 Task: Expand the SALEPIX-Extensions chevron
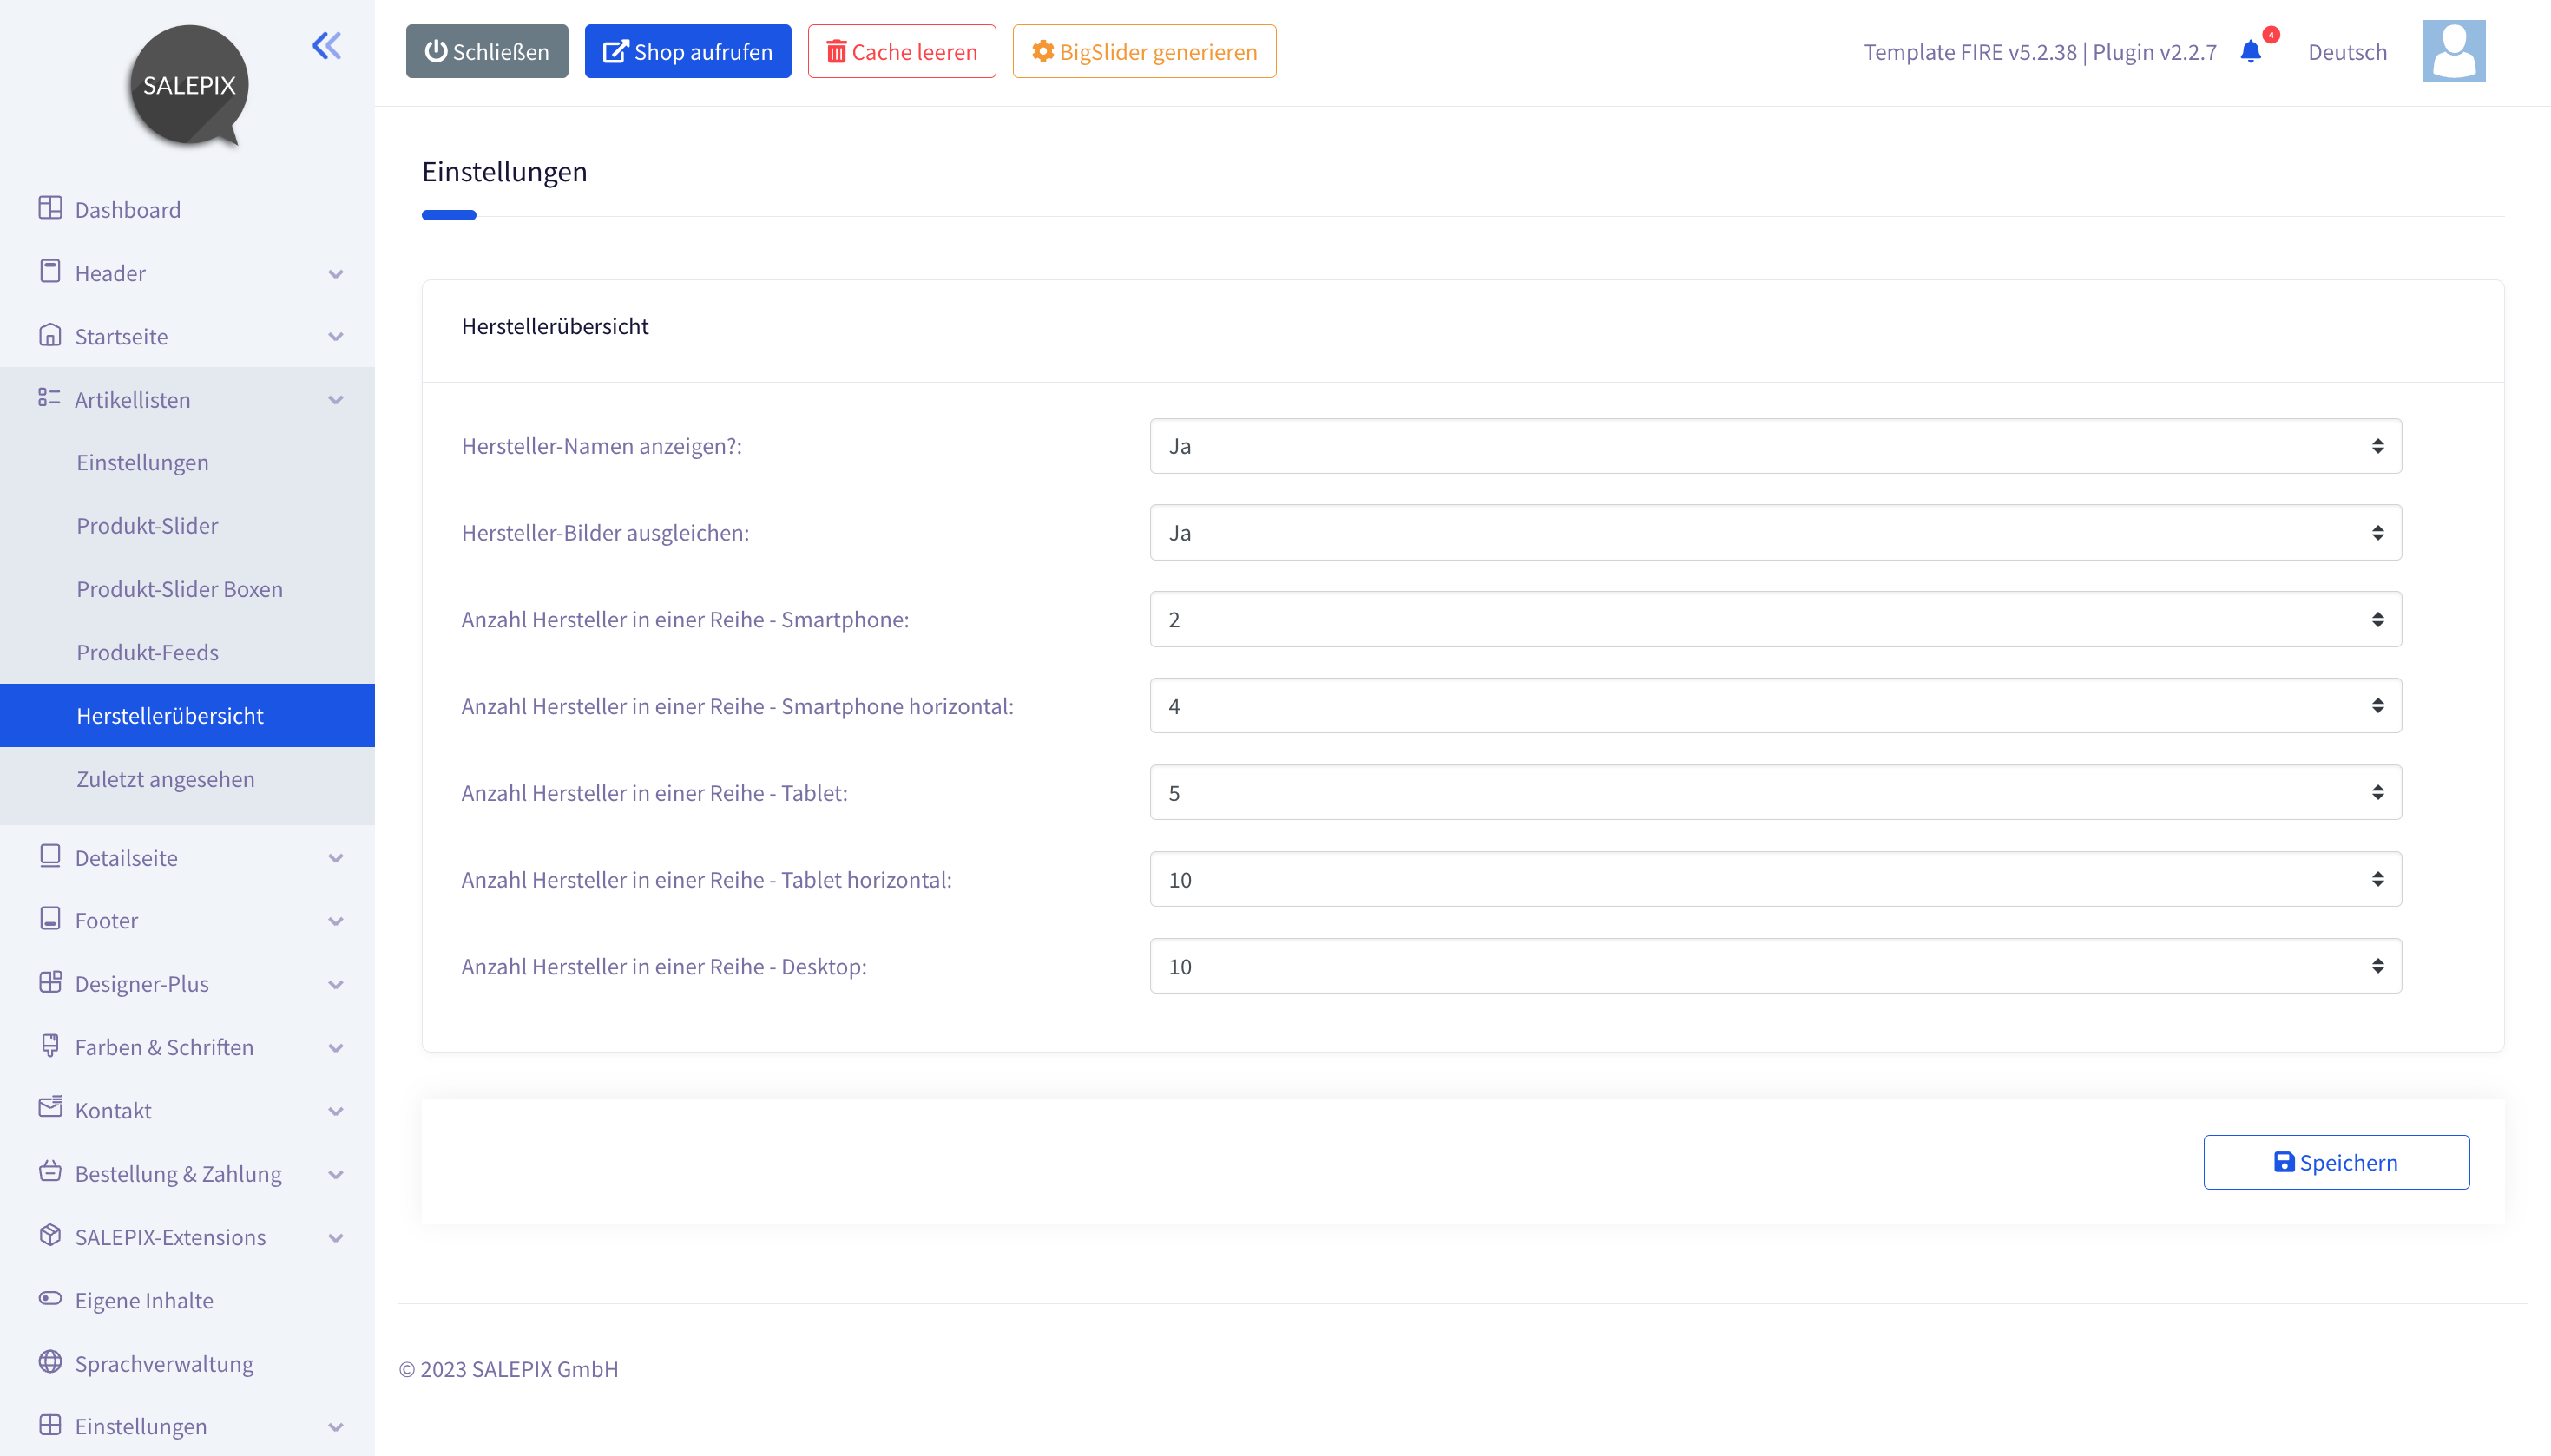[x=336, y=1238]
